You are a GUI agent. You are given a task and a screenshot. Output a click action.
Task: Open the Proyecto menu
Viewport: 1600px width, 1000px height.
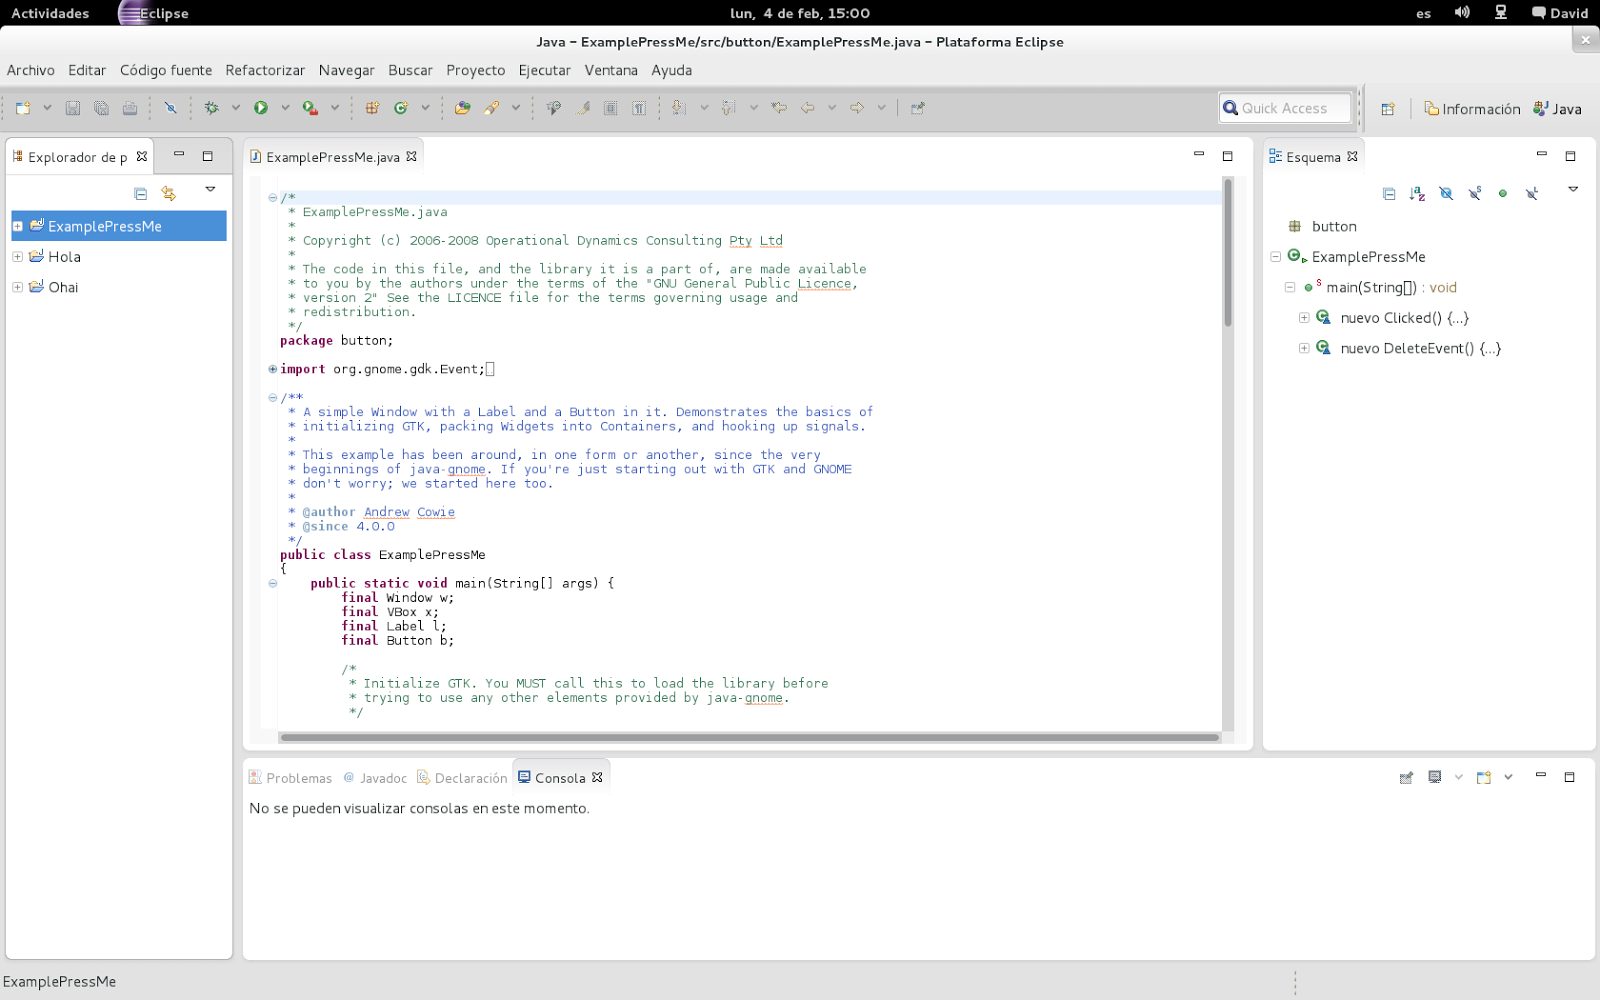[475, 70]
